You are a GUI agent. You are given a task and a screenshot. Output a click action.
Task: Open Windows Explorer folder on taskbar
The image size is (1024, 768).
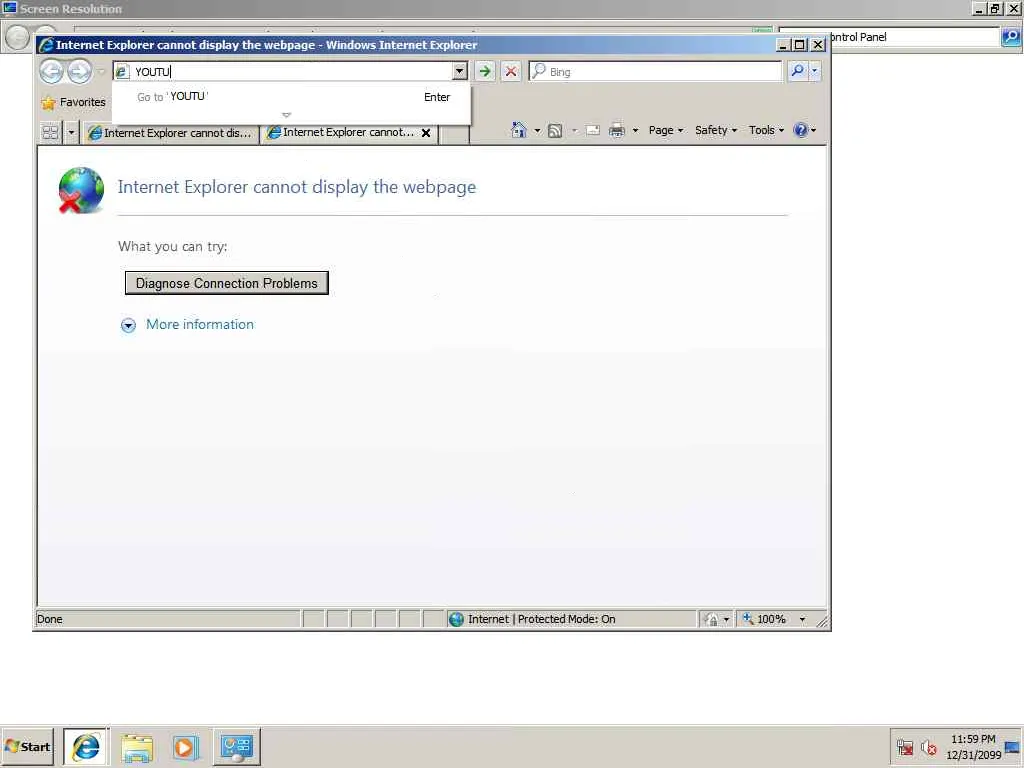coord(136,747)
